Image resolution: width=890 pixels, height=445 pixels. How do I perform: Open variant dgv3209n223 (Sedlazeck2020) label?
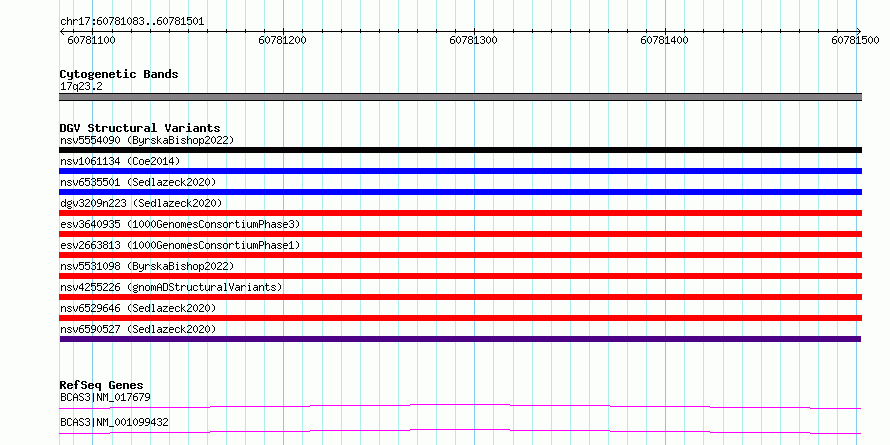tap(141, 203)
